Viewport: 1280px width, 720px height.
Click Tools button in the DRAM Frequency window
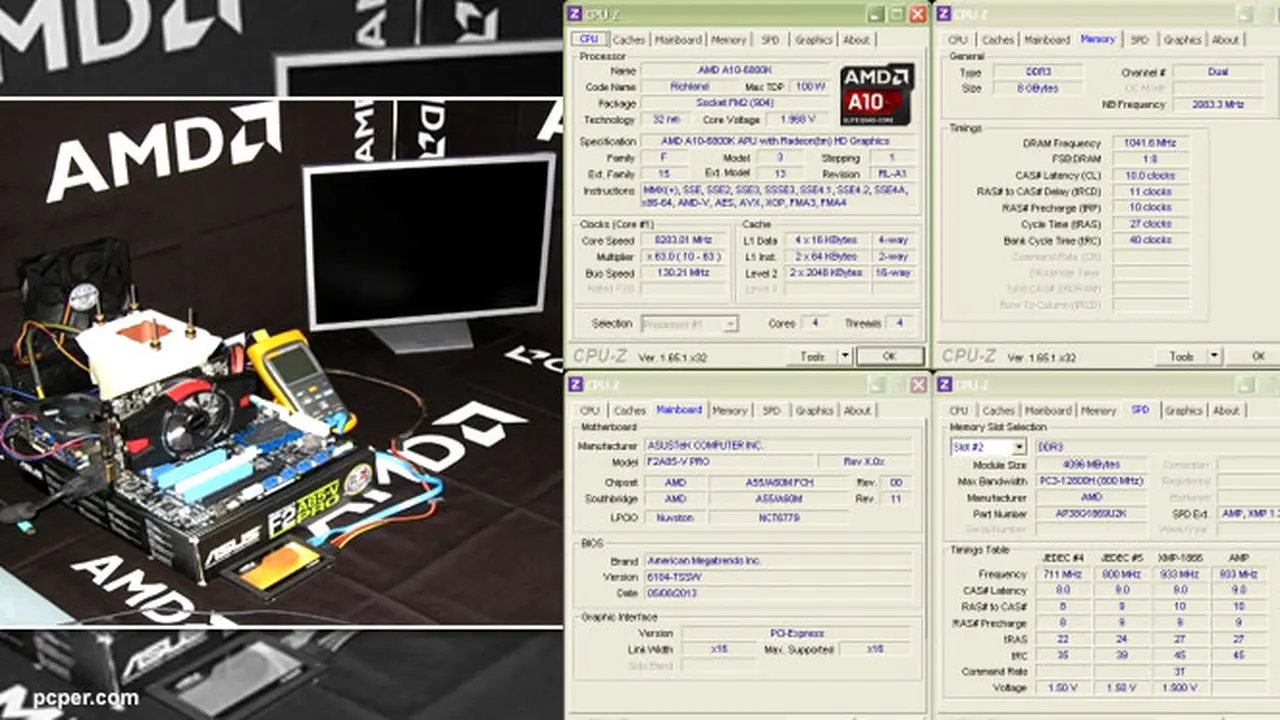pos(1181,356)
